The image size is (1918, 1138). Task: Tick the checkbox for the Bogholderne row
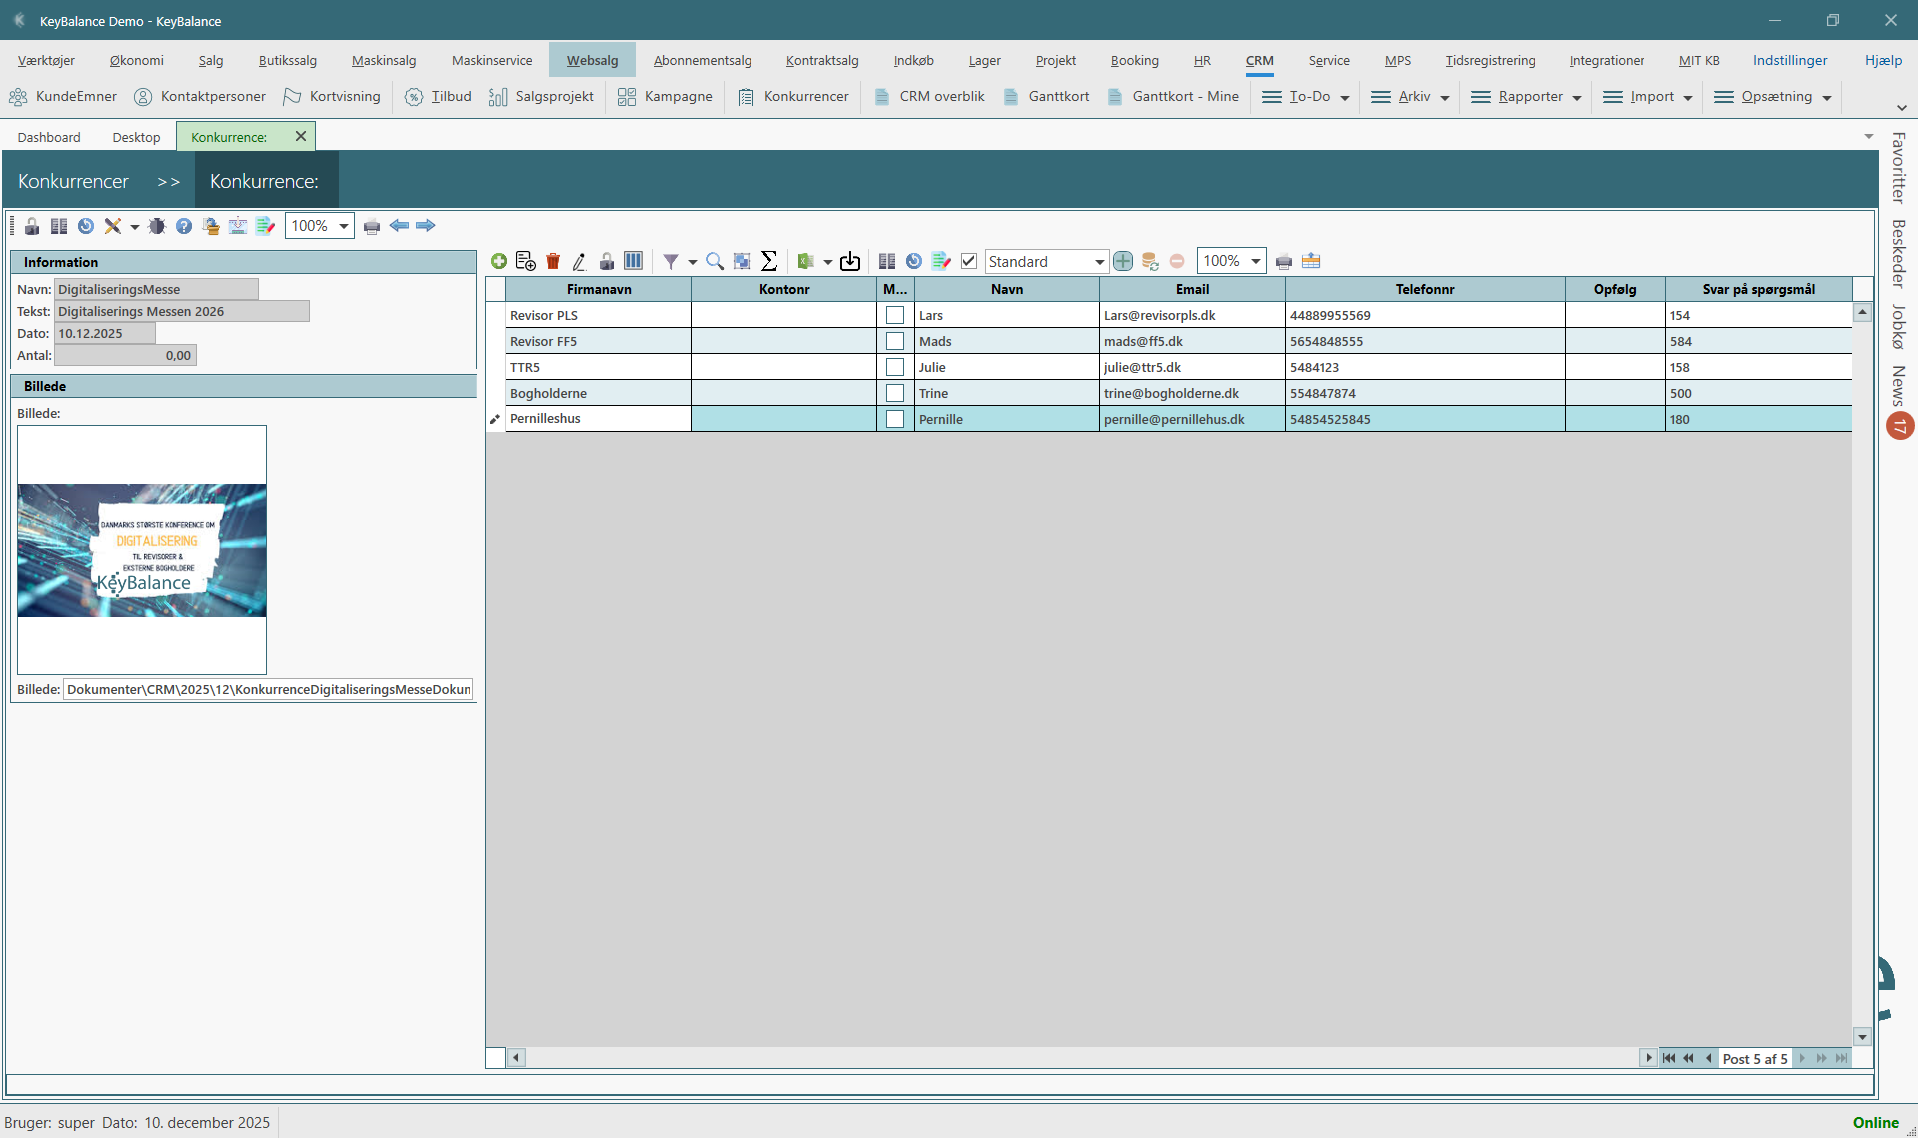tap(895, 393)
